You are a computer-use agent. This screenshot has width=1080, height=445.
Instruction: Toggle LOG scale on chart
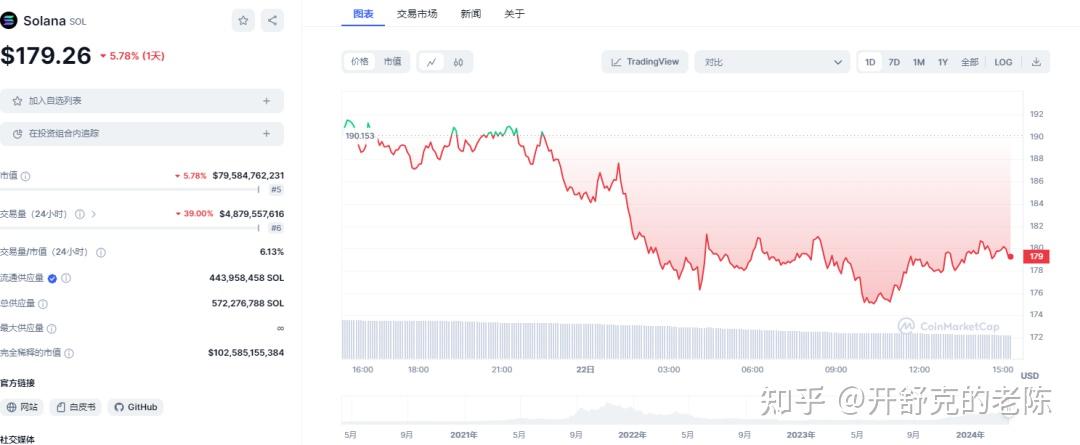coord(1003,62)
